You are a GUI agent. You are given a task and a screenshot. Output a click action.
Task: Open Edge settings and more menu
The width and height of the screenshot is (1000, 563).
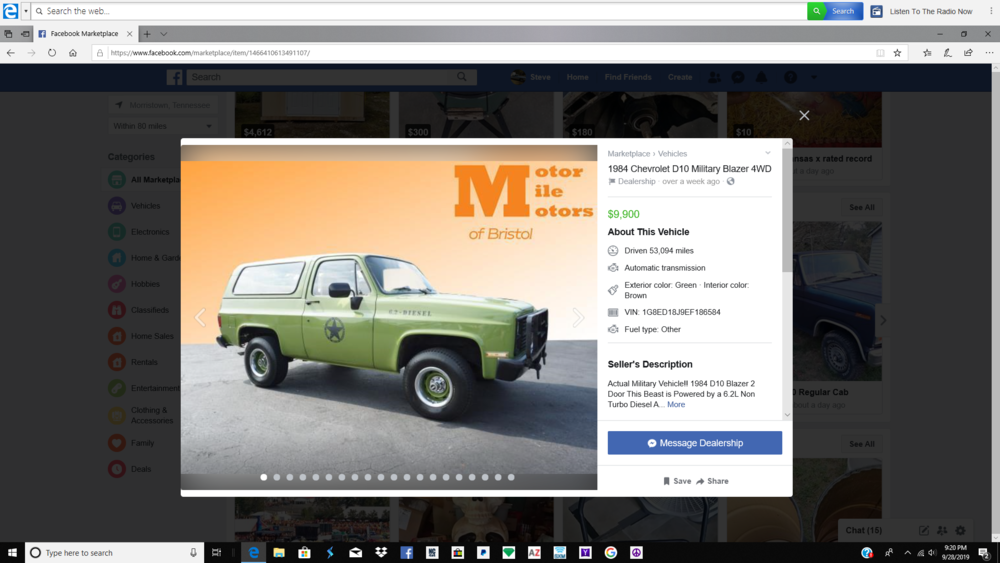pyautogui.click(x=989, y=53)
